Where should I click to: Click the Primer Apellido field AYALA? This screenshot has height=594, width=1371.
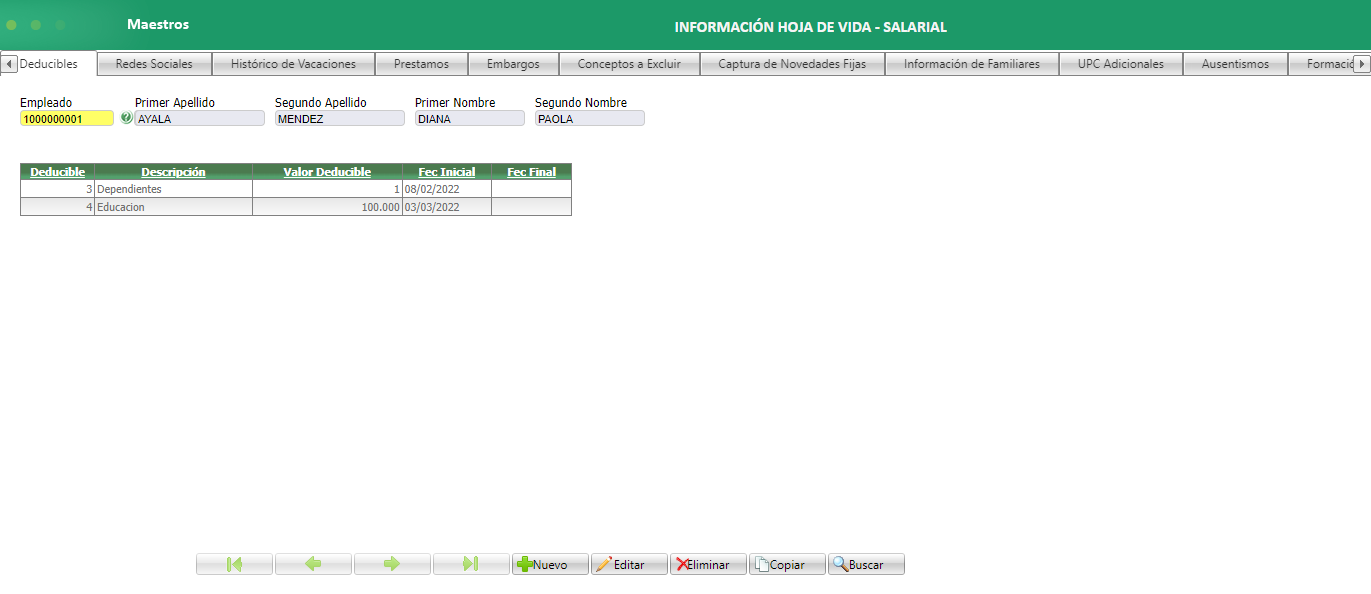pos(200,118)
